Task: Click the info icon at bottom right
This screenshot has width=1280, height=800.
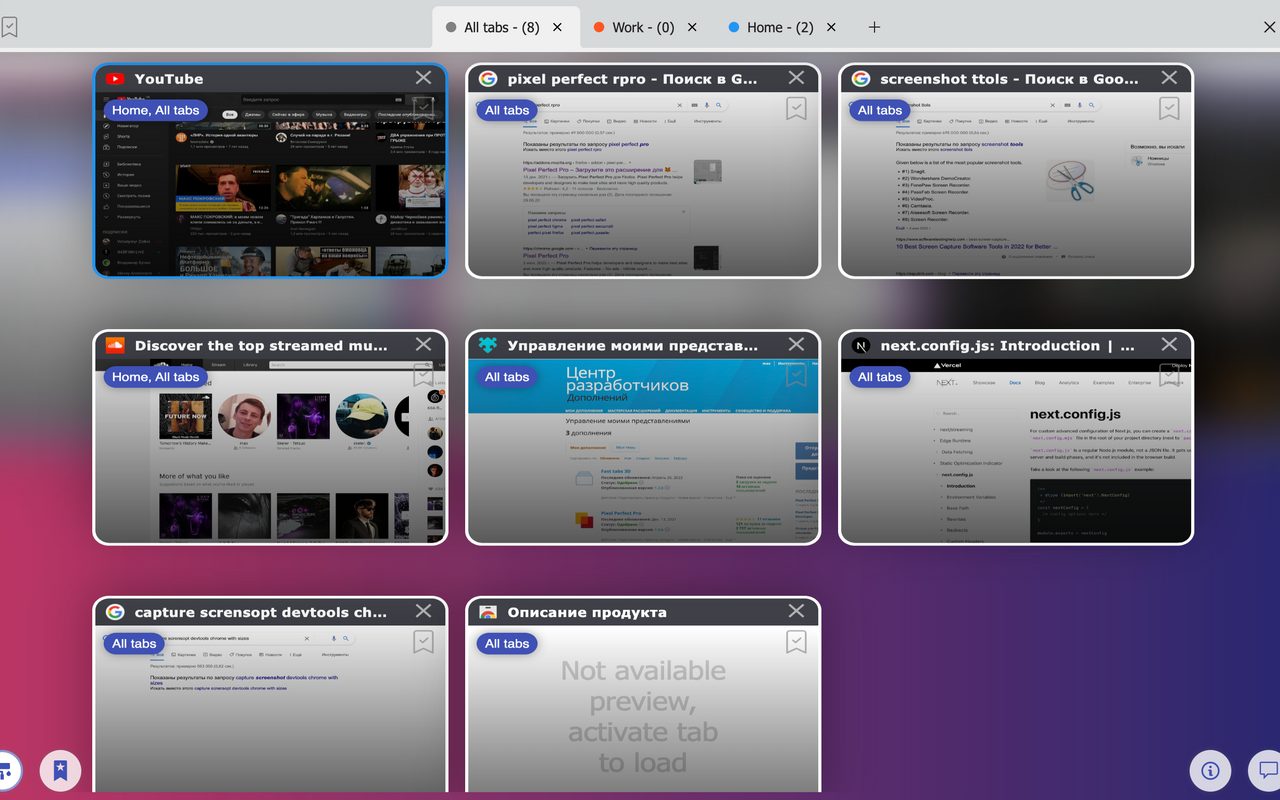Action: [1210, 770]
